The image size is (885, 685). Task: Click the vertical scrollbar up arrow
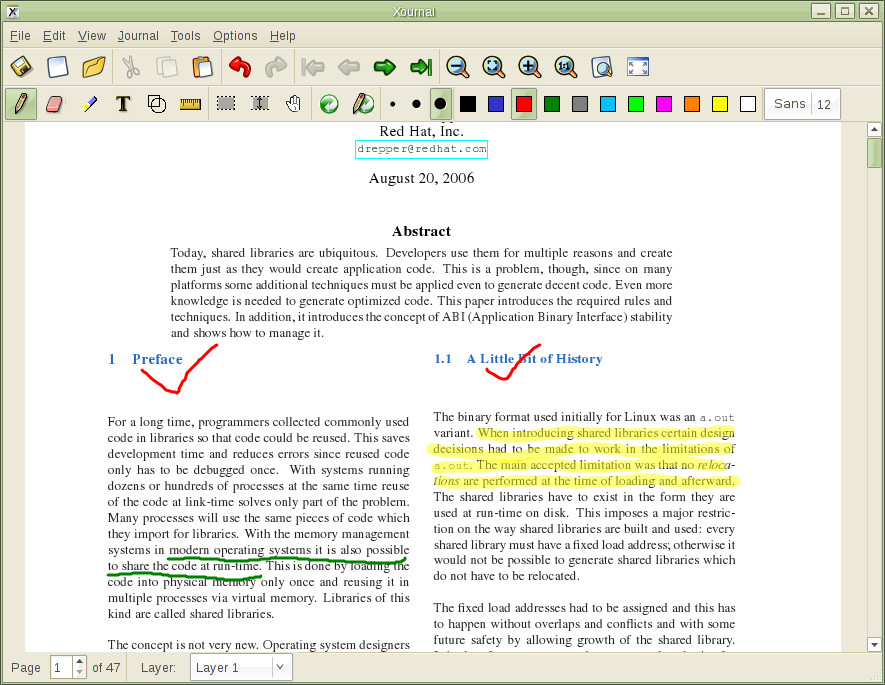point(874,129)
